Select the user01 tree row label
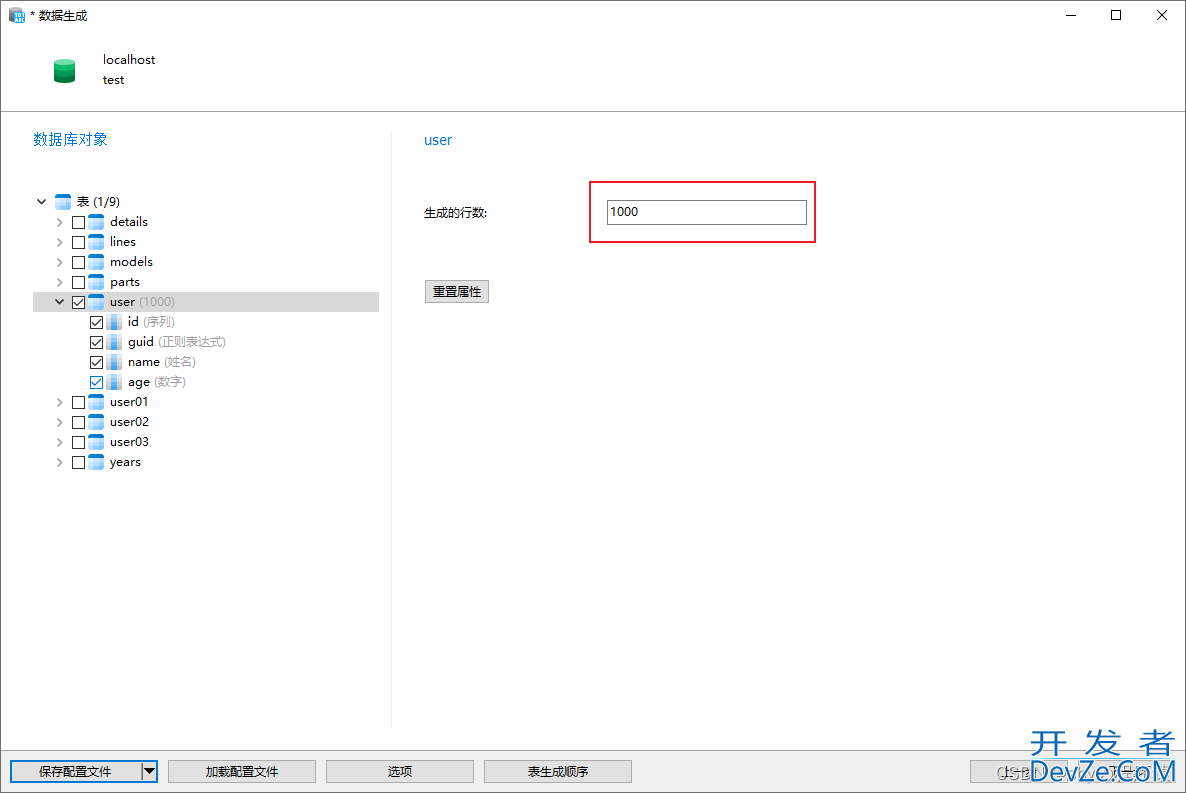 click(x=129, y=402)
